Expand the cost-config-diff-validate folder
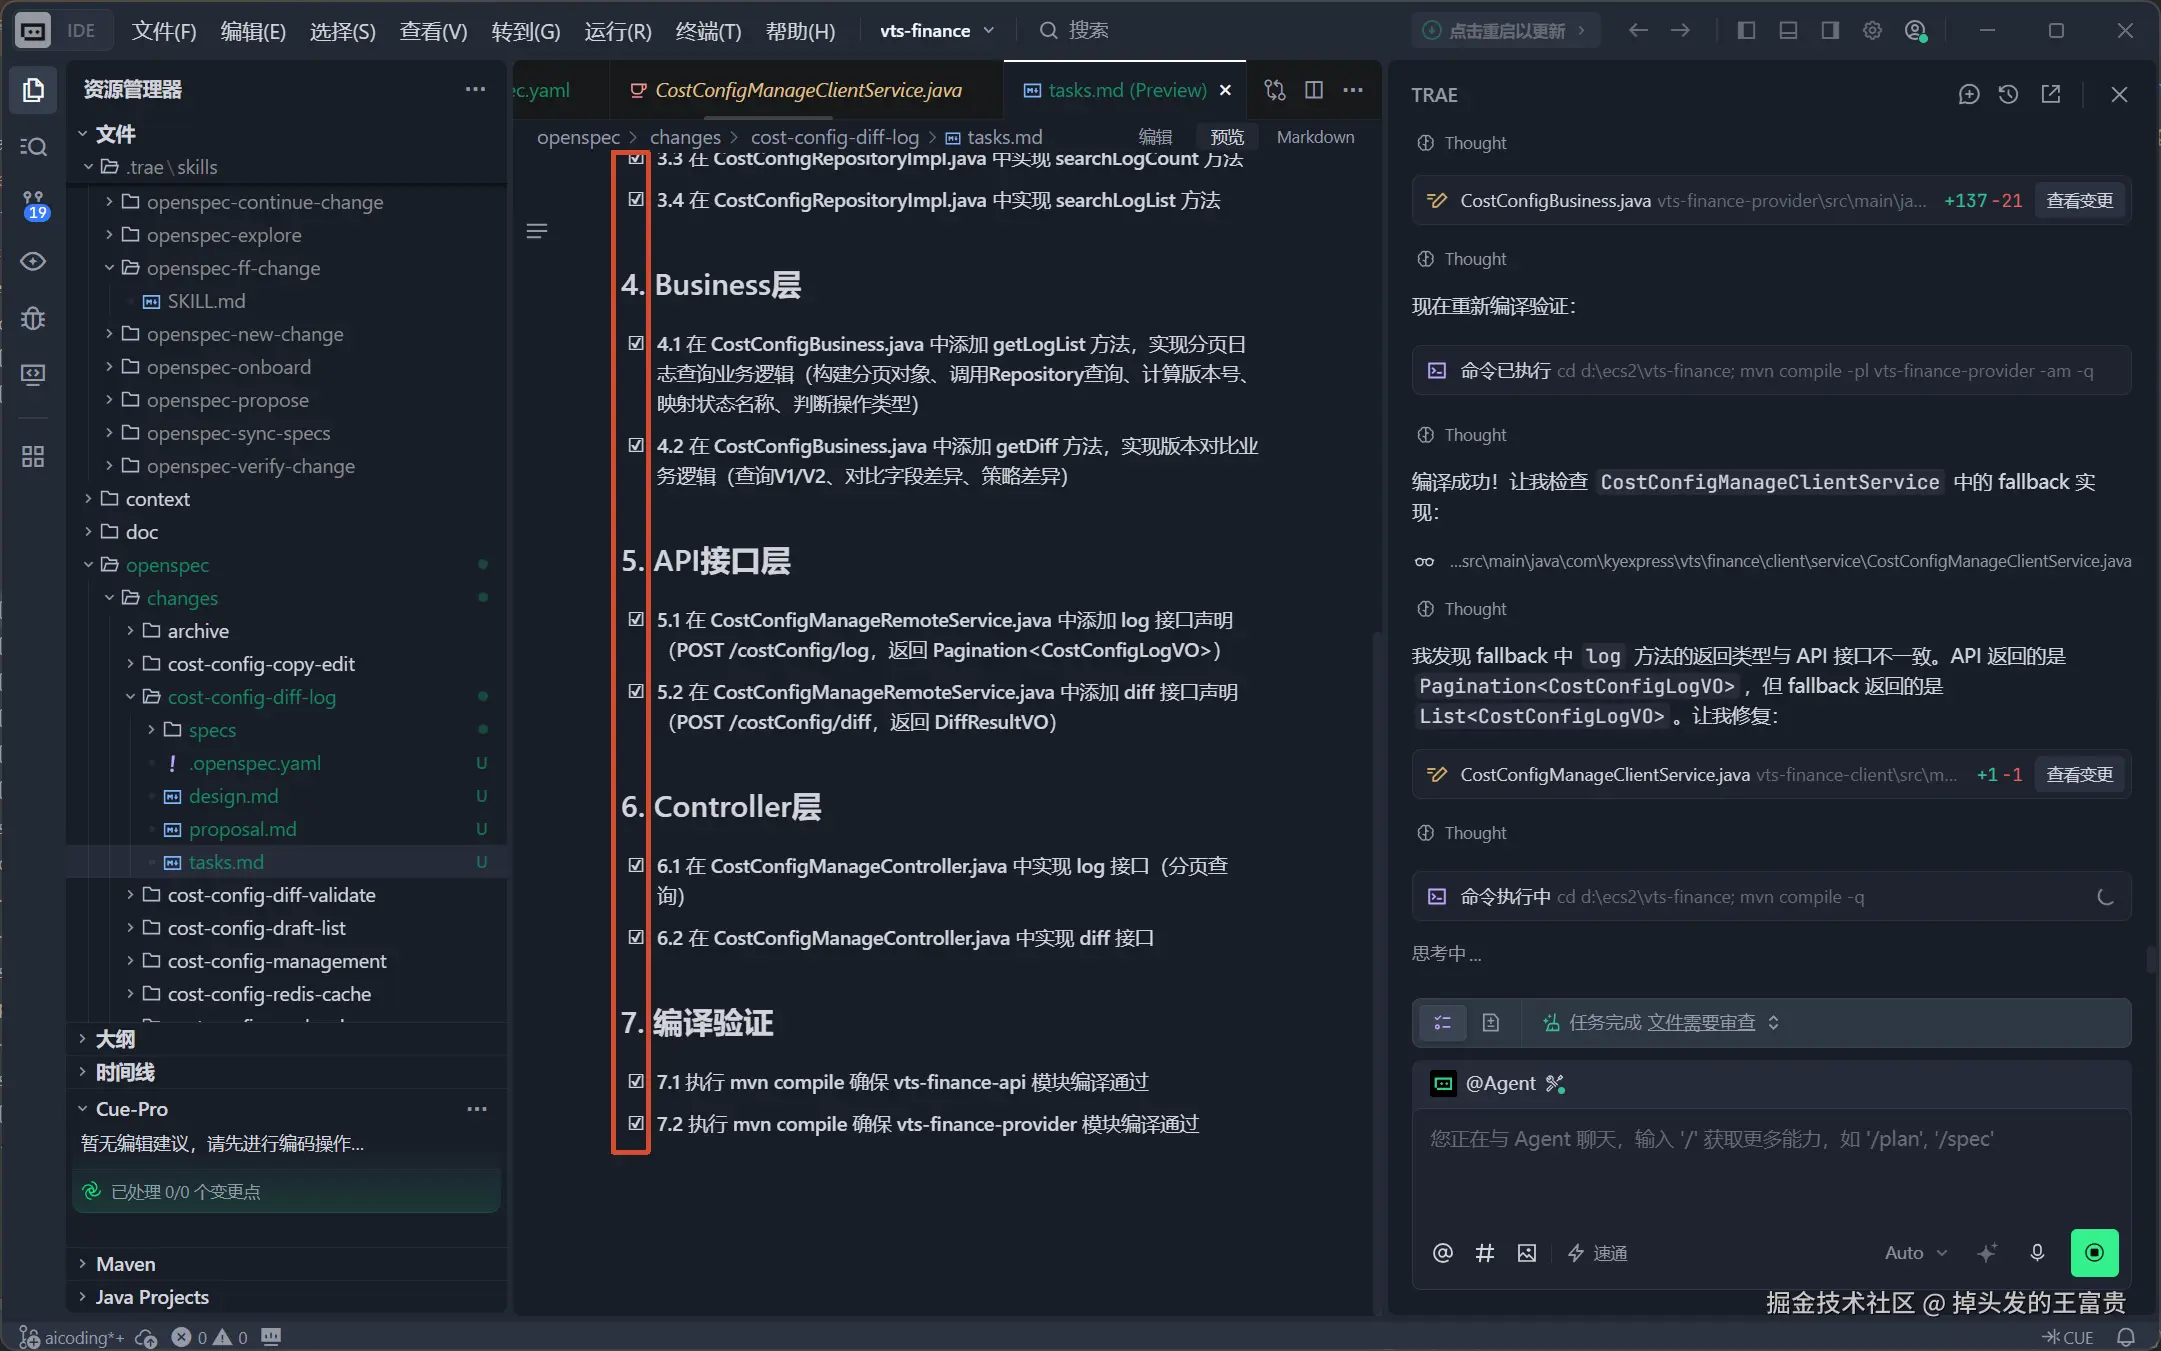This screenshot has width=2161, height=1351. (x=271, y=895)
